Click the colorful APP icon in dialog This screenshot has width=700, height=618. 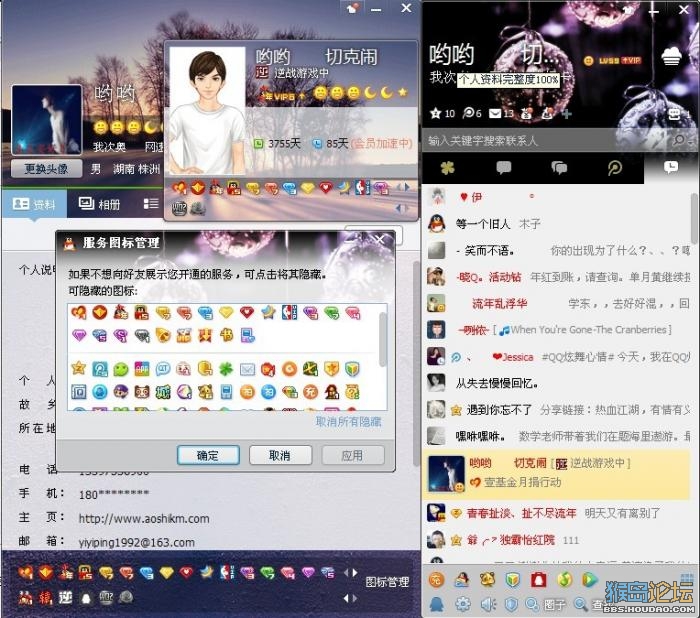click(142, 369)
